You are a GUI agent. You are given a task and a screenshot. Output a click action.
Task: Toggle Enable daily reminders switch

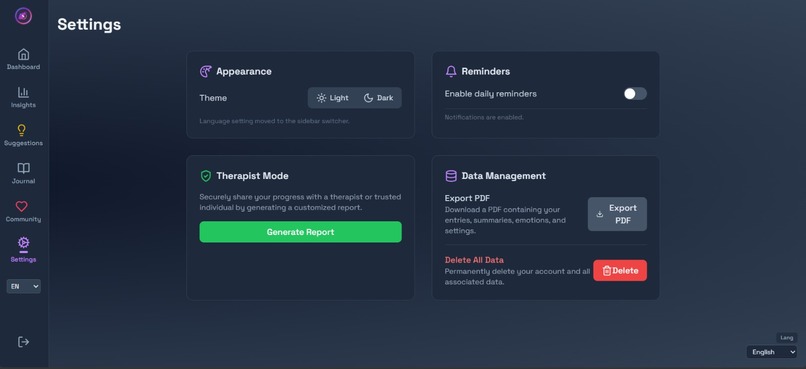pyautogui.click(x=635, y=94)
